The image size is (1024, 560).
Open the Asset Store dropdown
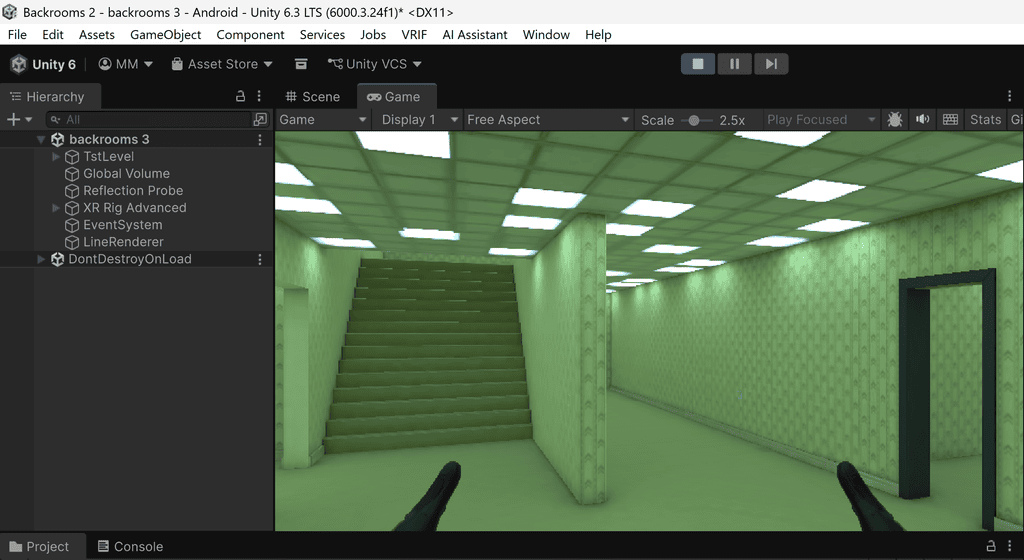222,64
